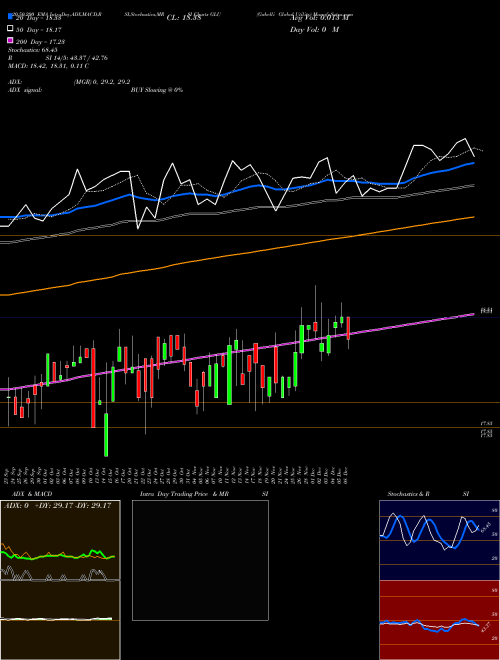Image resolution: width=500 pixels, height=660 pixels.
Task: Open the empty Intra Day Trading Price panel
Action: 200,560
